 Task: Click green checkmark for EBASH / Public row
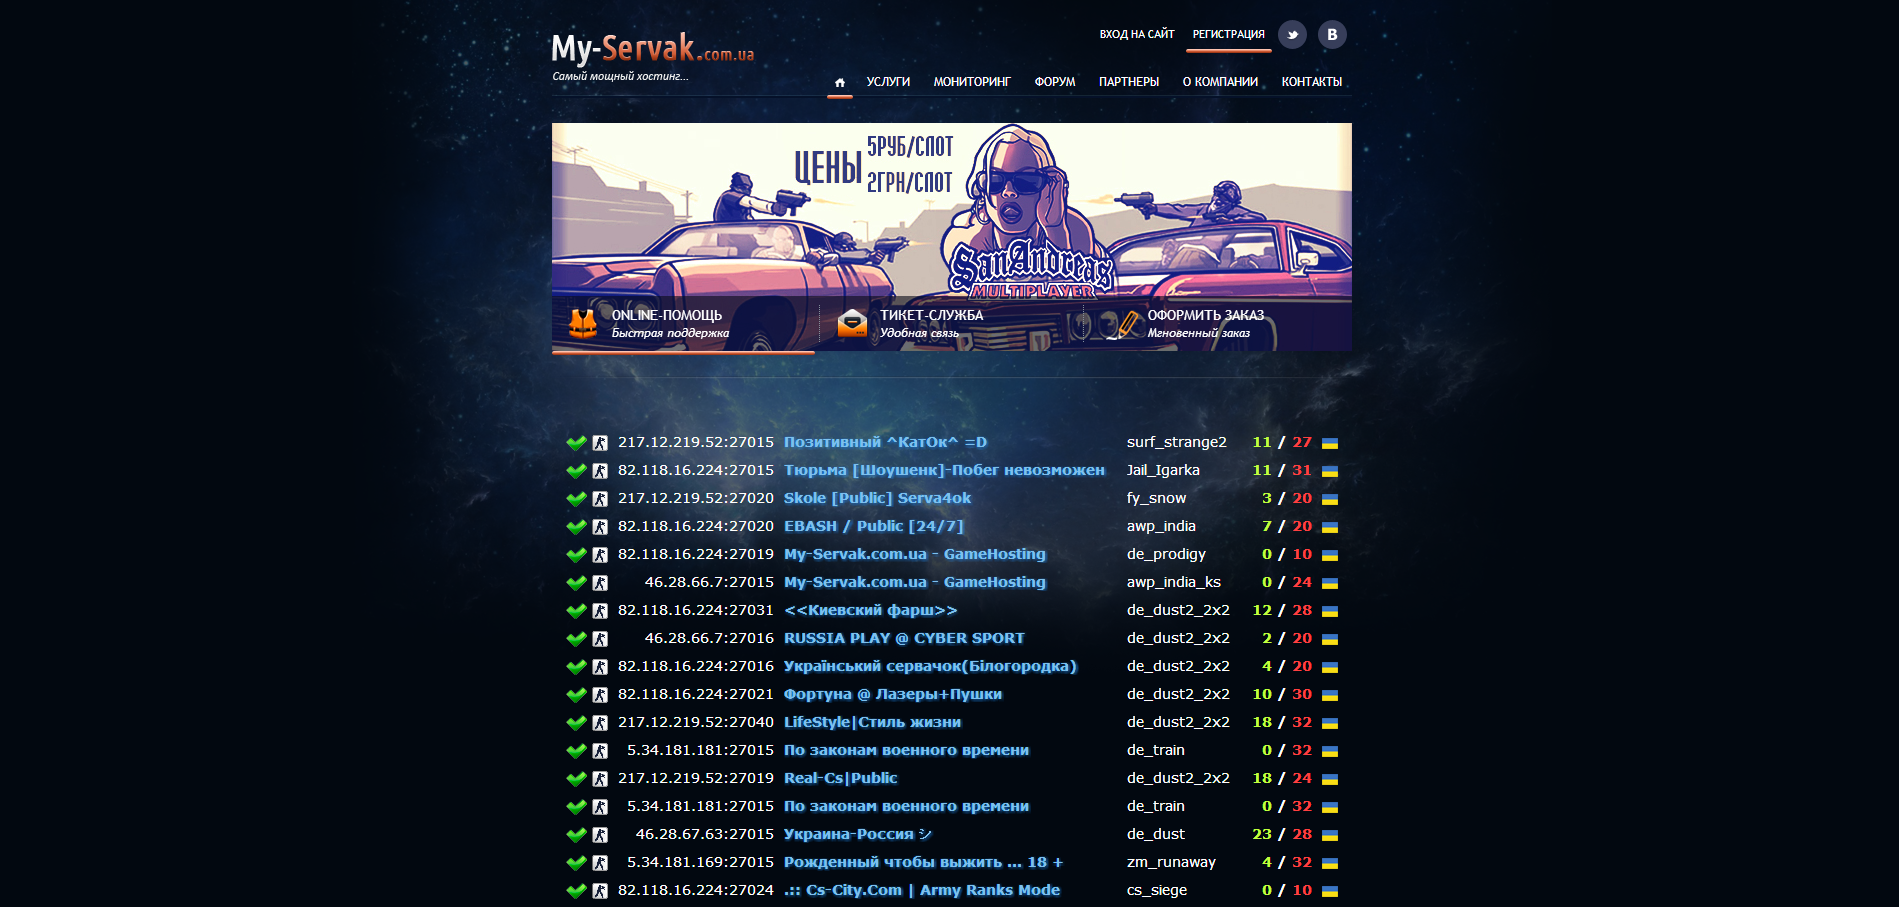coord(576,526)
